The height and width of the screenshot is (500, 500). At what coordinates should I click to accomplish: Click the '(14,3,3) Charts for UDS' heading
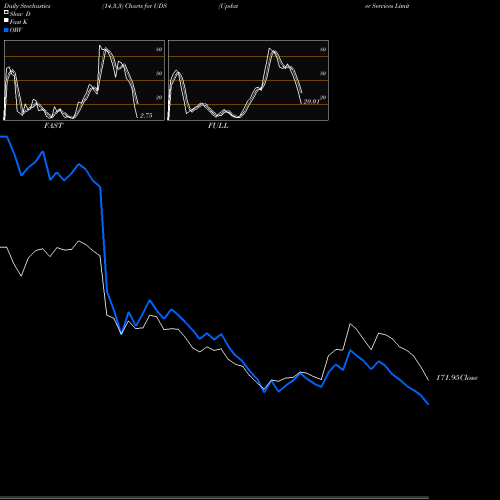135,6
